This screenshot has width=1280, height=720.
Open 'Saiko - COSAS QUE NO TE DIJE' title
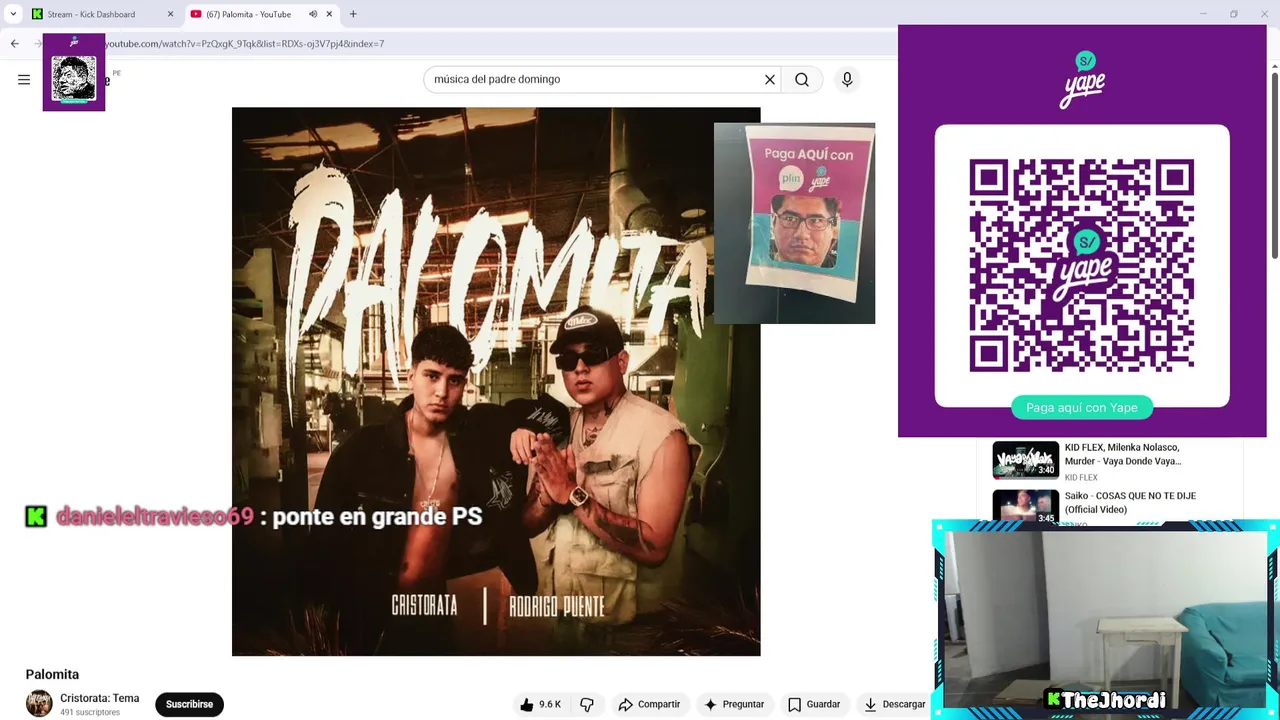click(1130, 502)
